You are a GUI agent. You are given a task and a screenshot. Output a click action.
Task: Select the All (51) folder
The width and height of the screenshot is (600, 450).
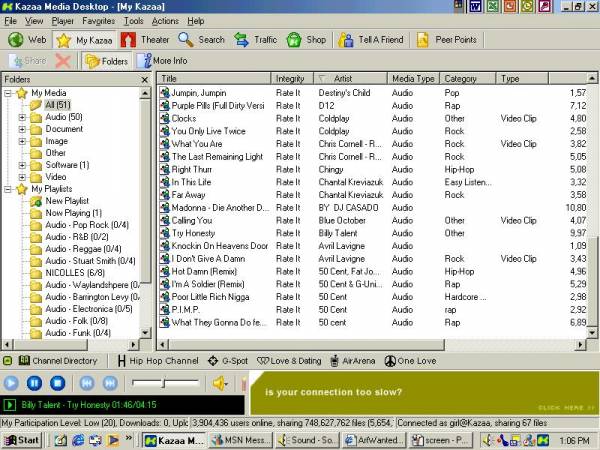(x=58, y=105)
